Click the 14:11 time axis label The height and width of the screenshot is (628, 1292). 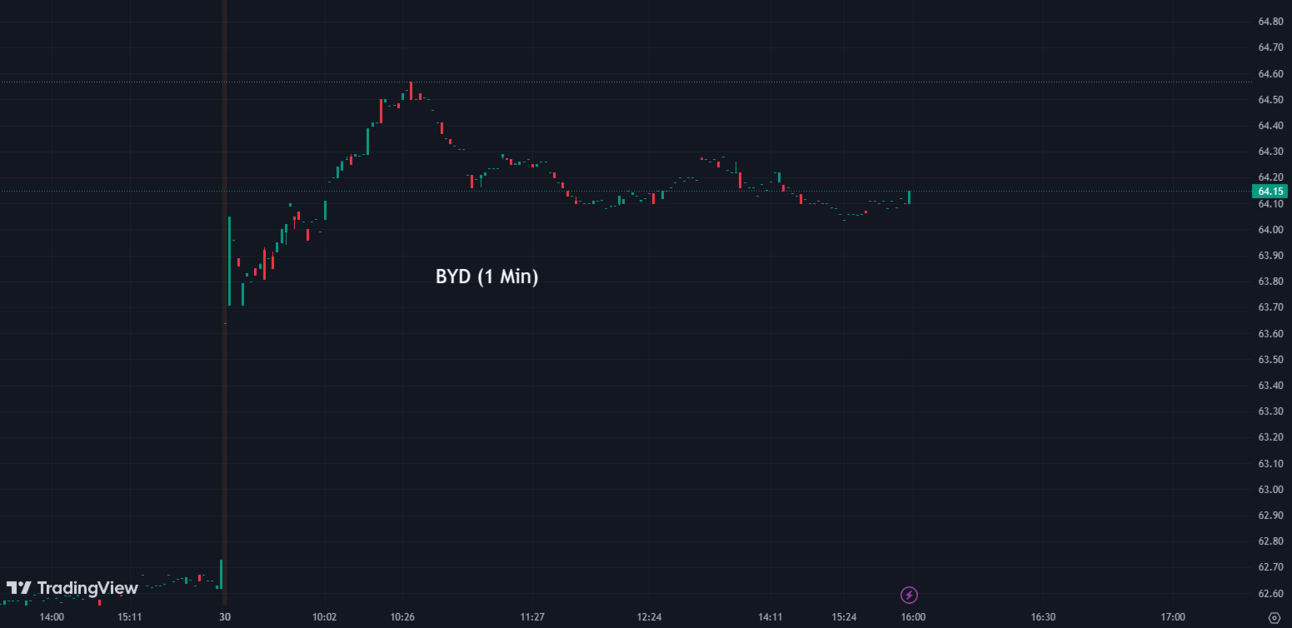click(770, 617)
